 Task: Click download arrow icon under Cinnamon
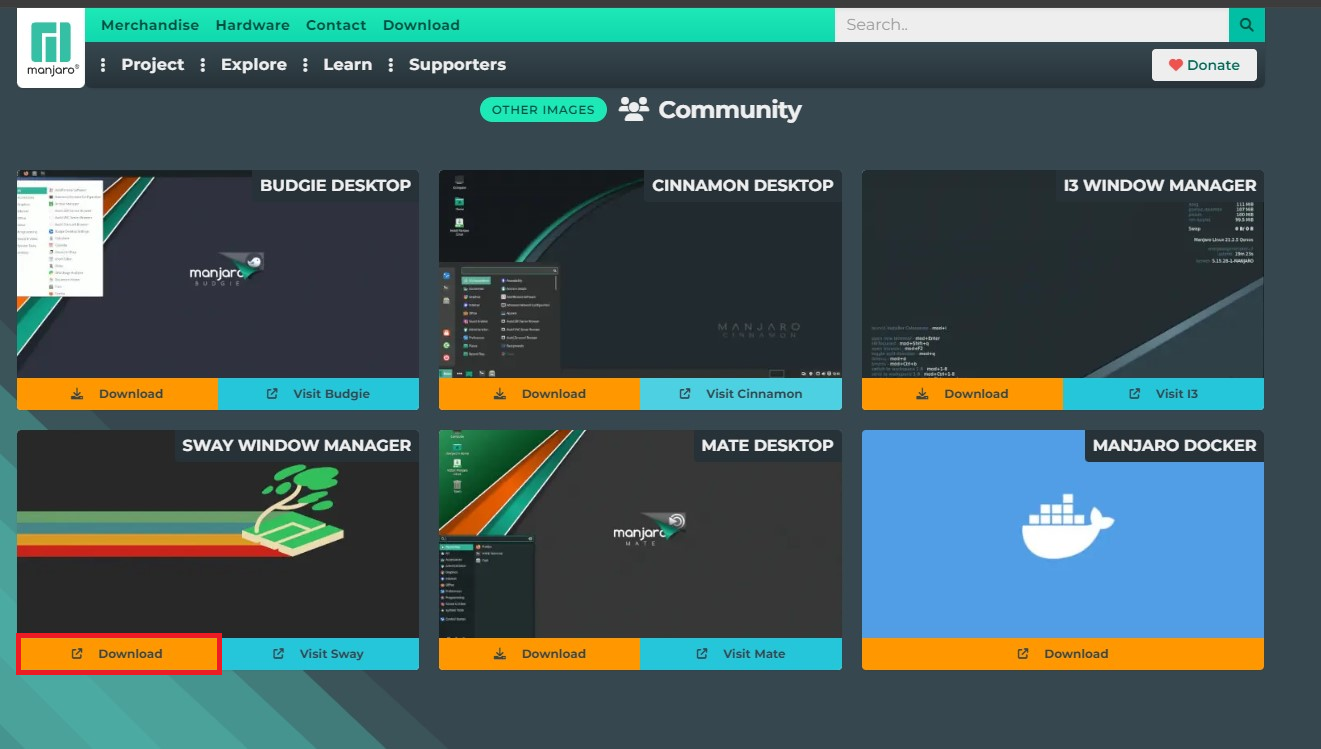(x=500, y=394)
